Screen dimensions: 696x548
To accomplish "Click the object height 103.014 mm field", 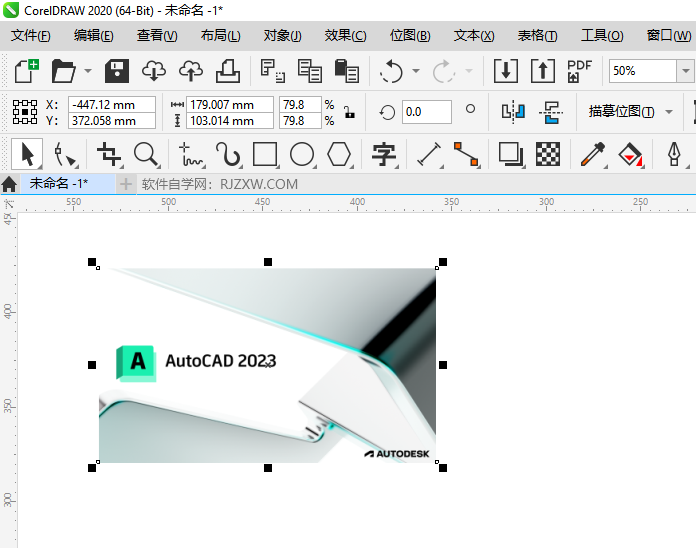I will coord(229,121).
